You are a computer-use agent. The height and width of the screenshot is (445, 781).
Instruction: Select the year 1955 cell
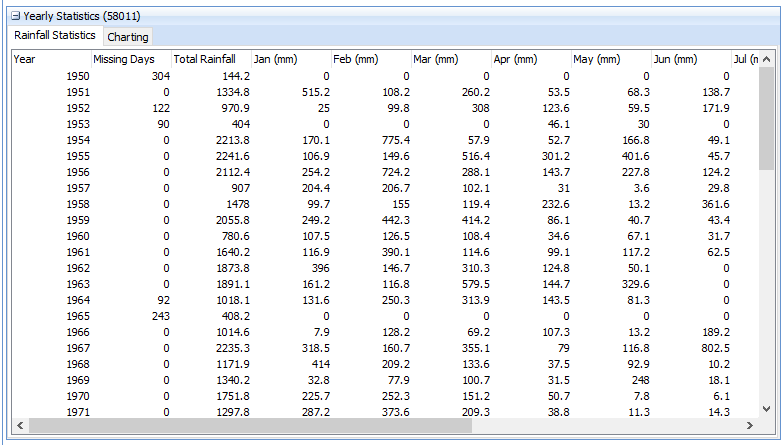click(x=78, y=156)
